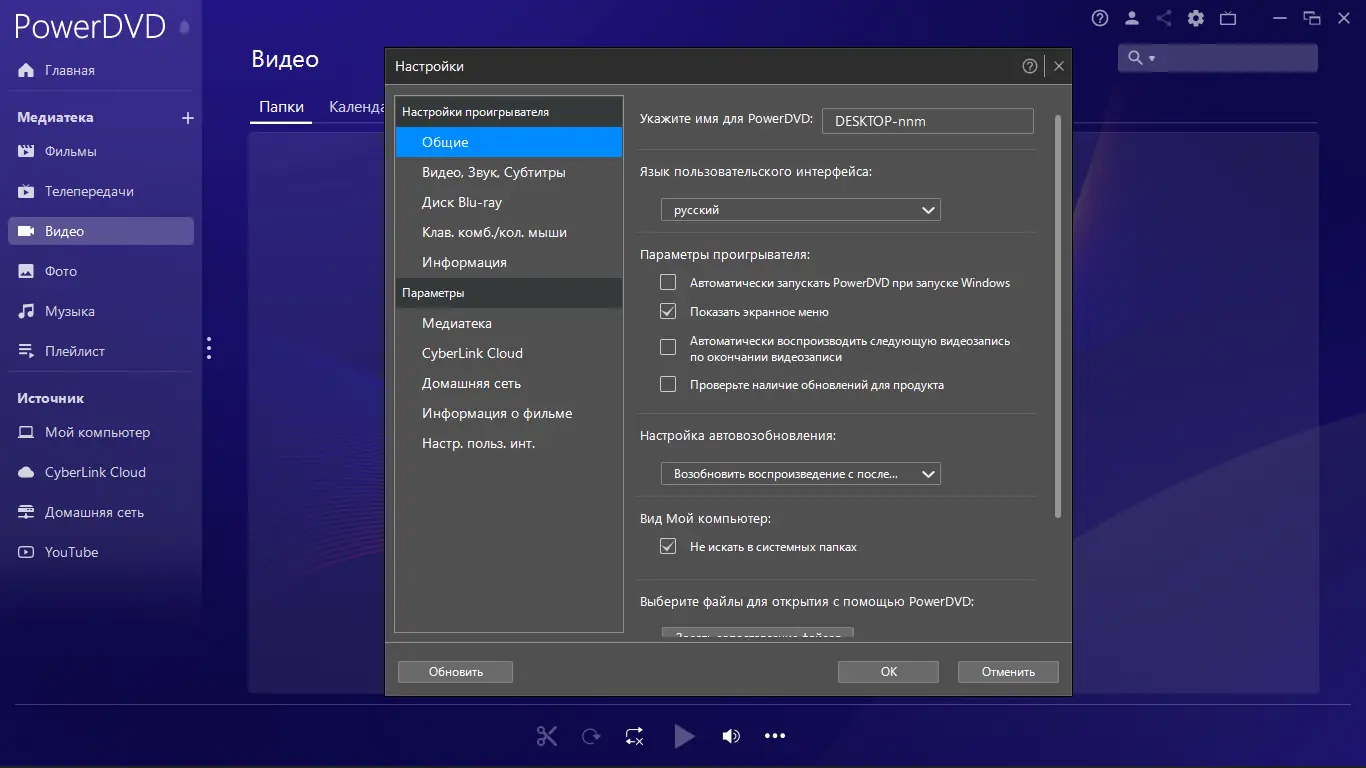Click the Обновить button
The height and width of the screenshot is (768, 1366).
click(x=455, y=672)
